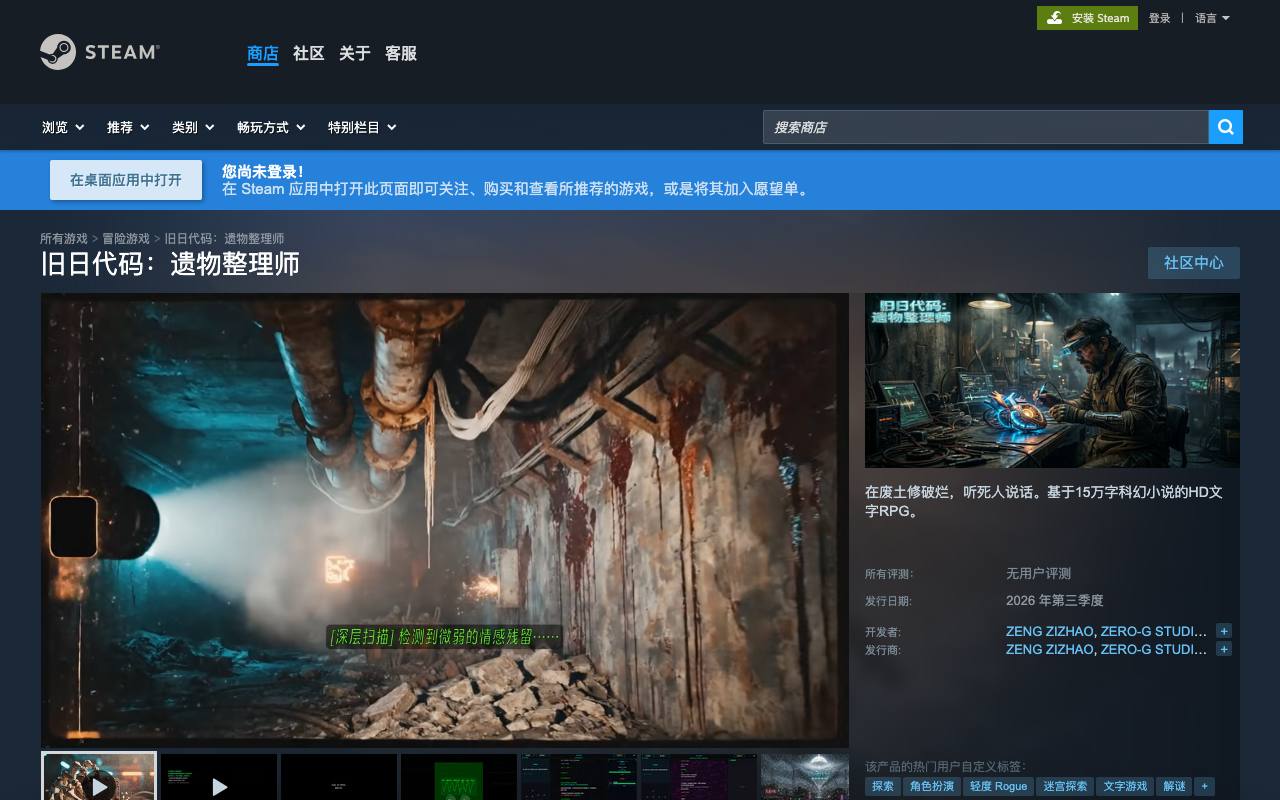Image resolution: width=1280 pixels, height=800 pixels.
Task: Click the game title 旧日代码：遗物整理师 heading
Action: point(170,264)
